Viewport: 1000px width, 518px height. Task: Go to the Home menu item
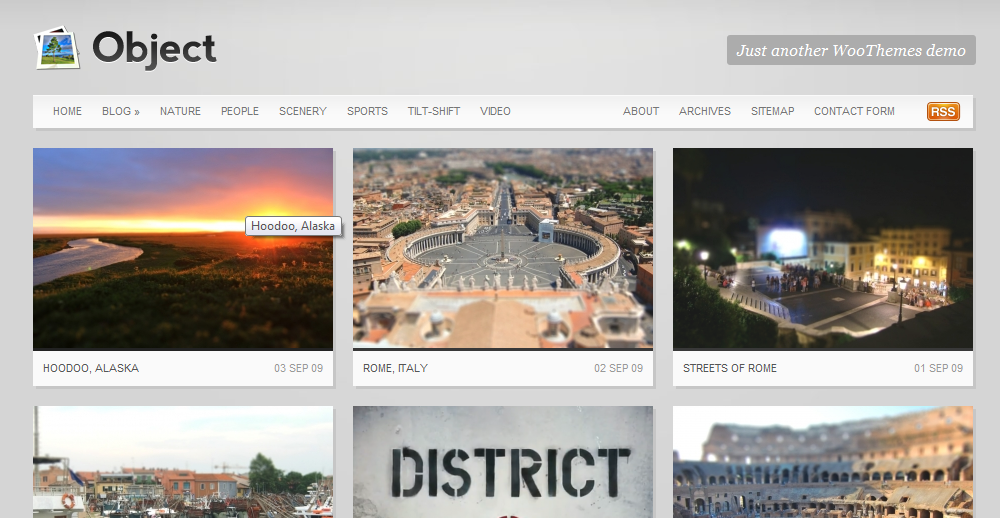(67, 111)
